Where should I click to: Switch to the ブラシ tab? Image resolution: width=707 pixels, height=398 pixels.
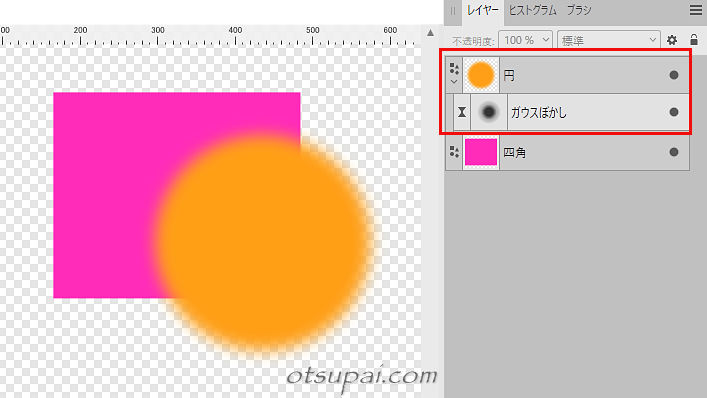coord(578,10)
